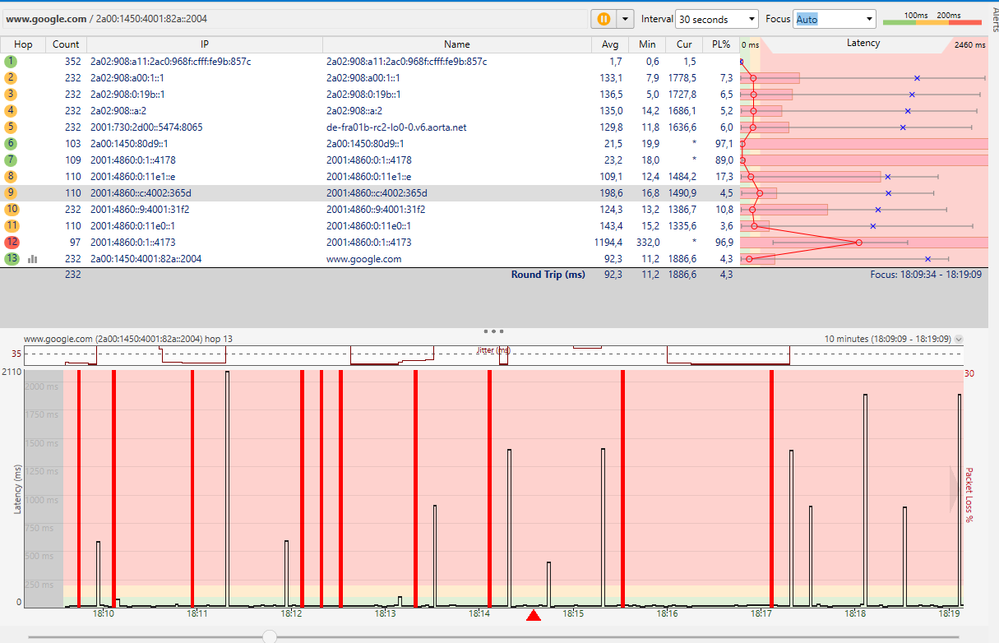This screenshot has width=999, height=643.
Task: Select hop 6 green circle icon
Action: [11, 143]
